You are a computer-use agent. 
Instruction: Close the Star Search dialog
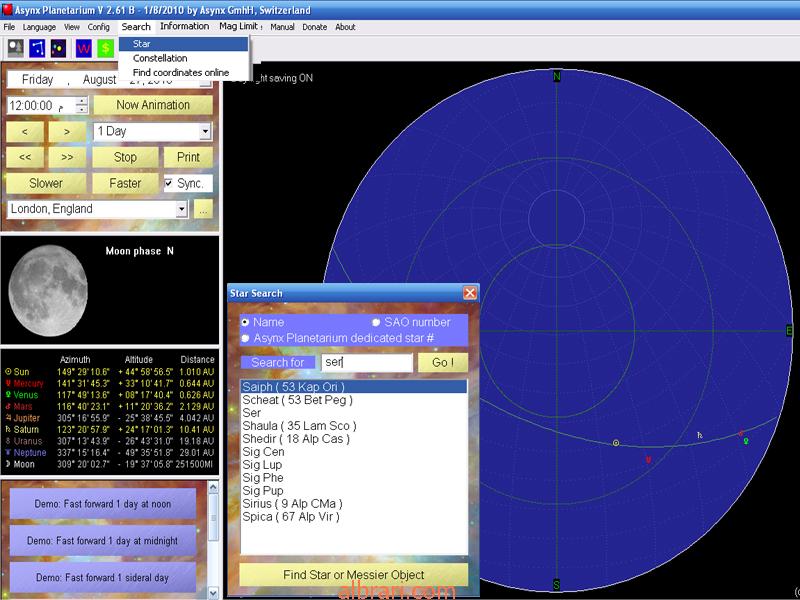pyautogui.click(x=470, y=293)
